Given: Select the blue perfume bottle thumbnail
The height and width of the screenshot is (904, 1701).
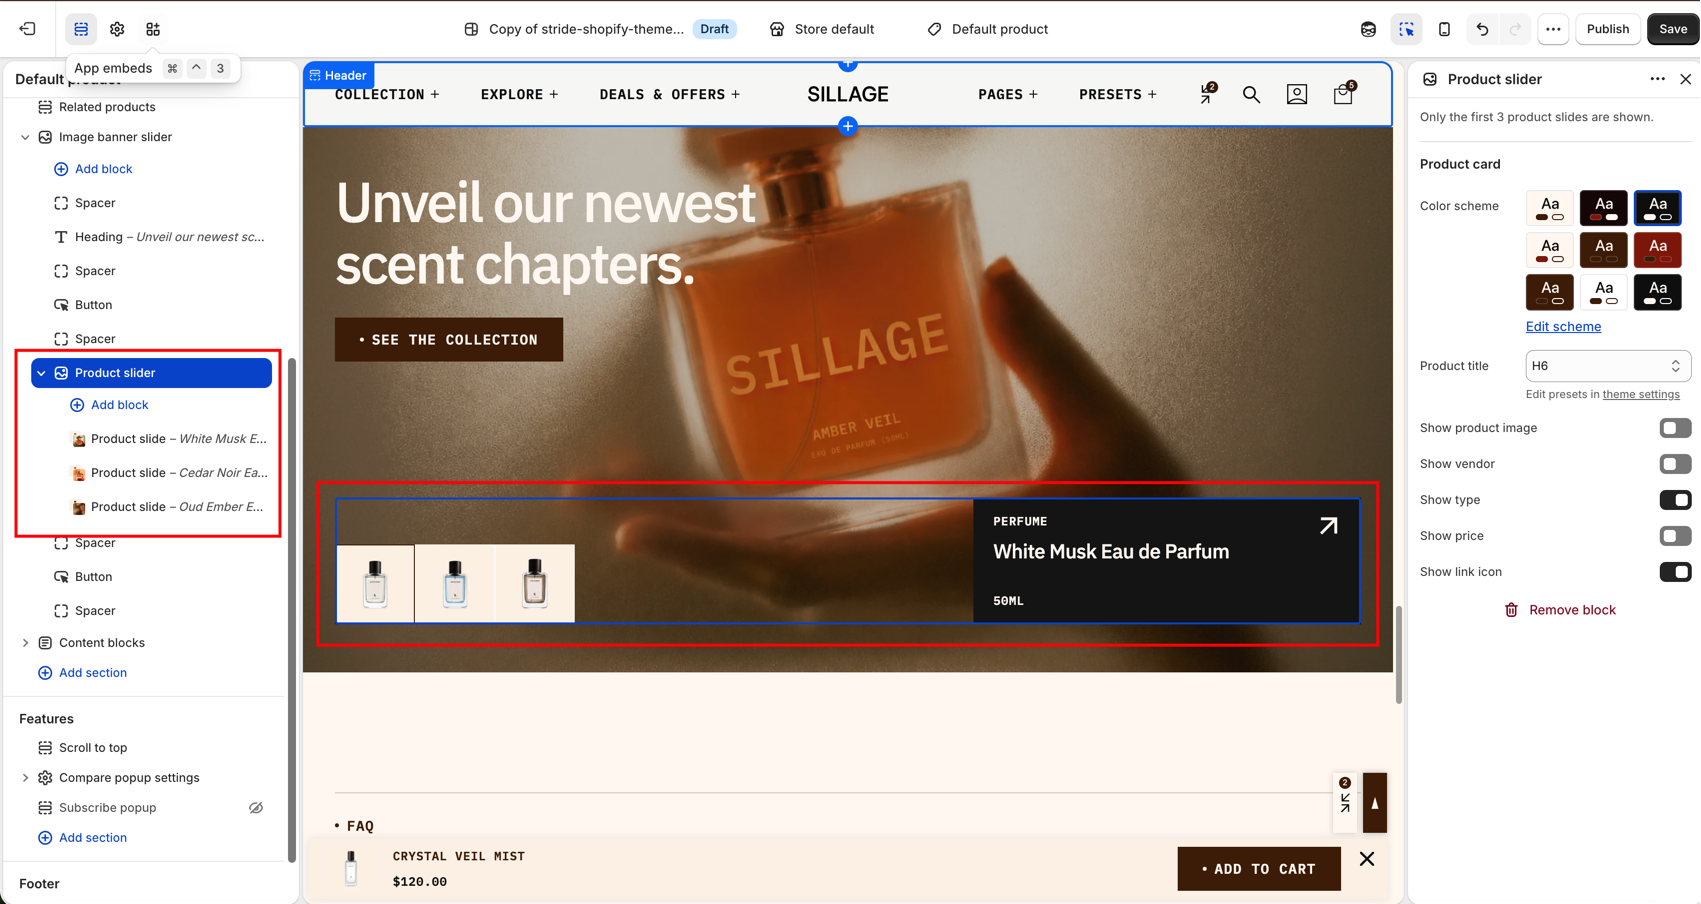Looking at the screenshot, I should (x=455, y=584).
